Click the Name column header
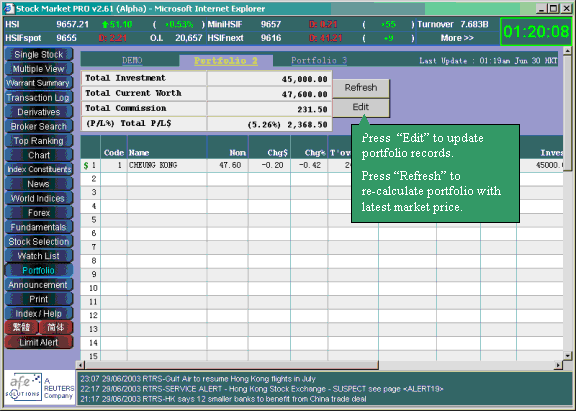Screen dimensions: 576x411 tap(138, 153)
